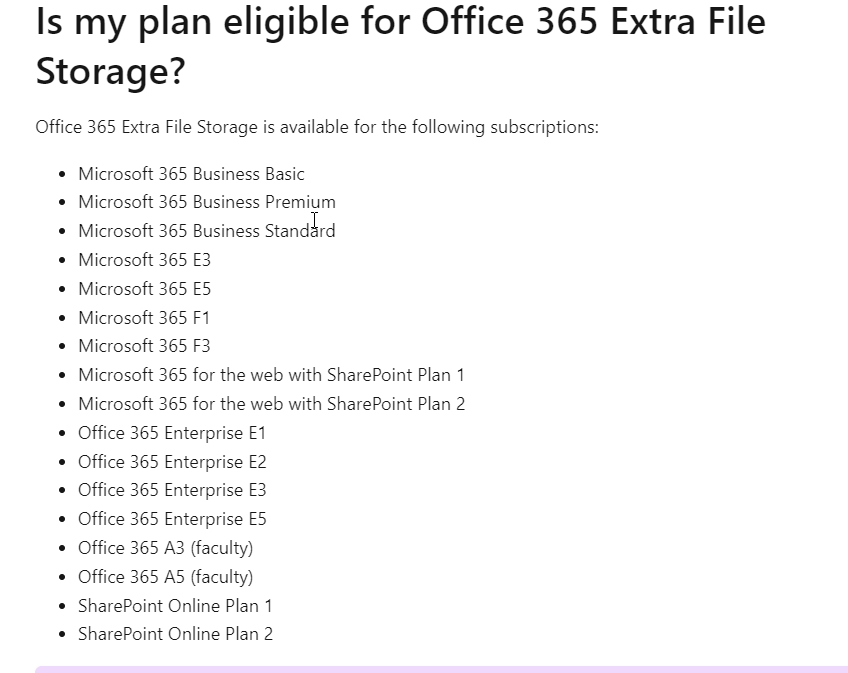Click Microsoft 365 Business Standard text
This screenshot has width=848, height=673.
click(207, 231)
